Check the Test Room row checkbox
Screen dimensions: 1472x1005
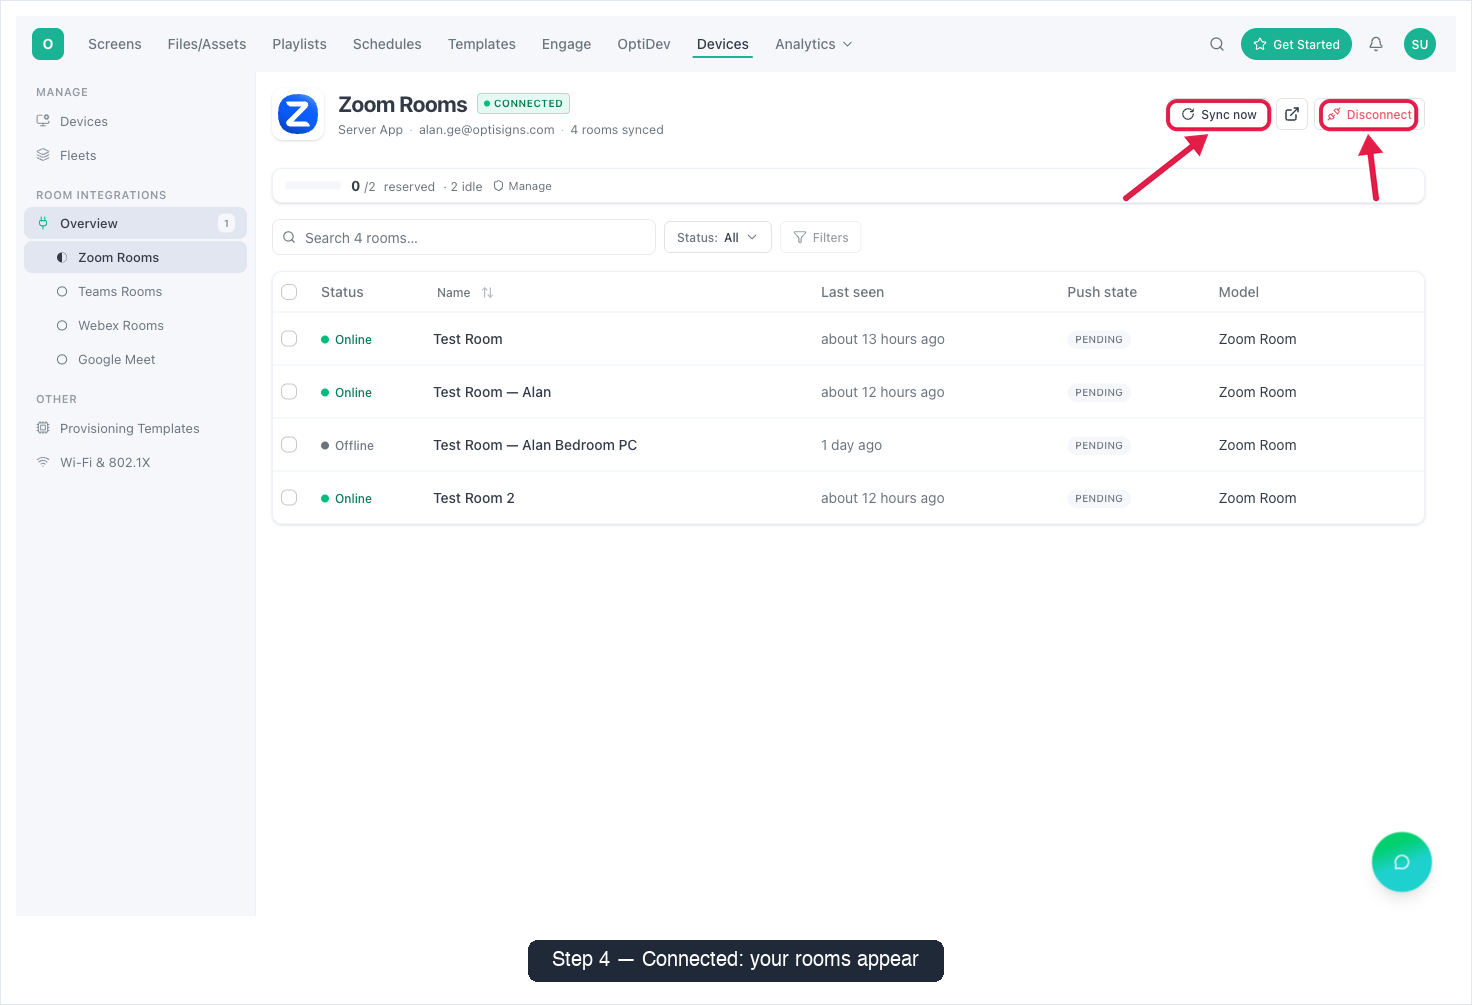click(x=289, y=339)
